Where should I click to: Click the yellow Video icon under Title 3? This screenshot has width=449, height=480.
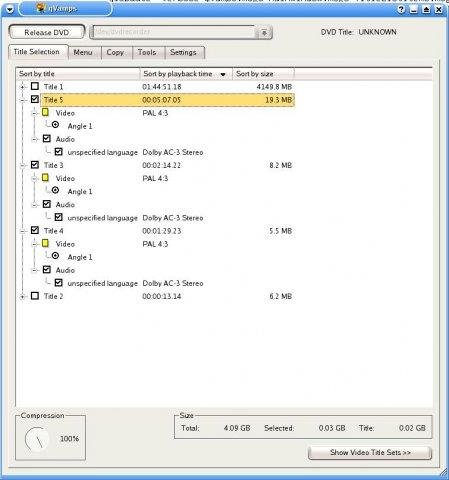pyautogui.click(x=45, y=178)
